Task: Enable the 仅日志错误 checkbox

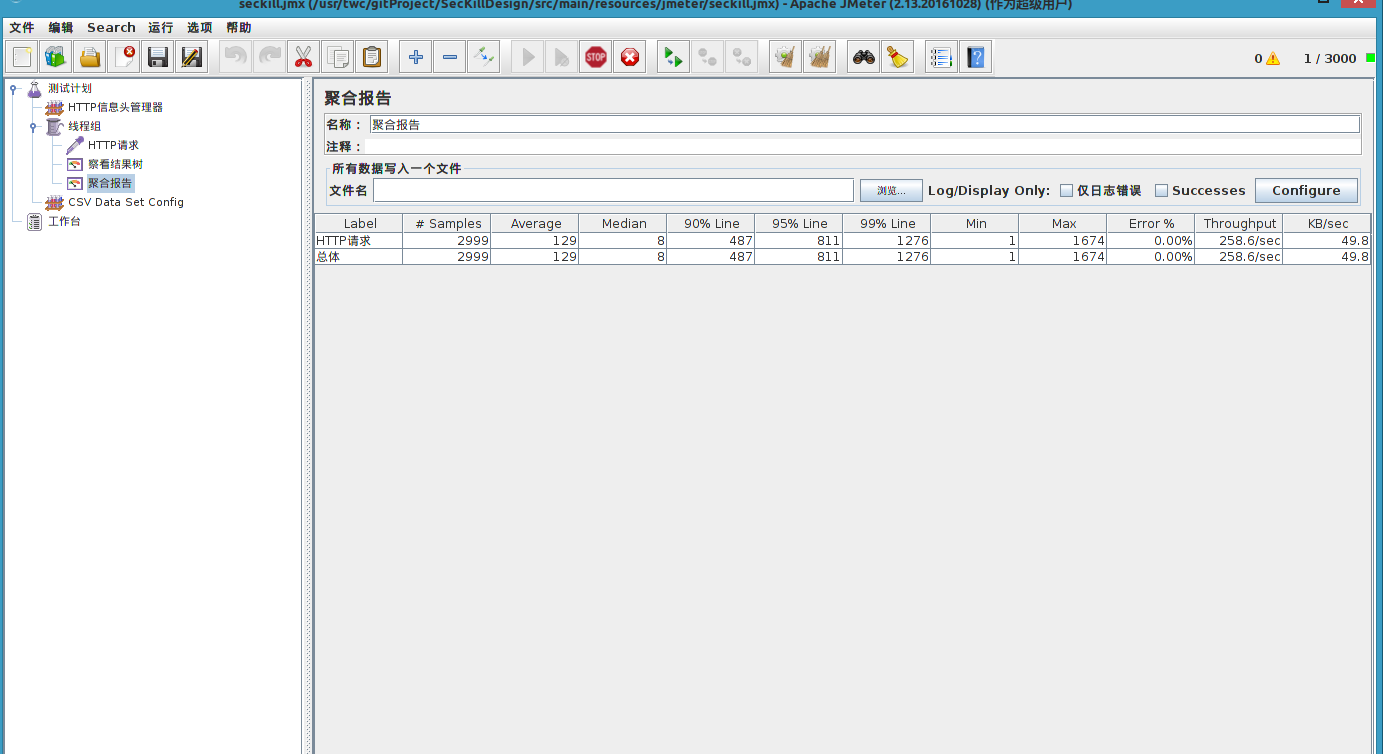Action: tap(1066, 190)
